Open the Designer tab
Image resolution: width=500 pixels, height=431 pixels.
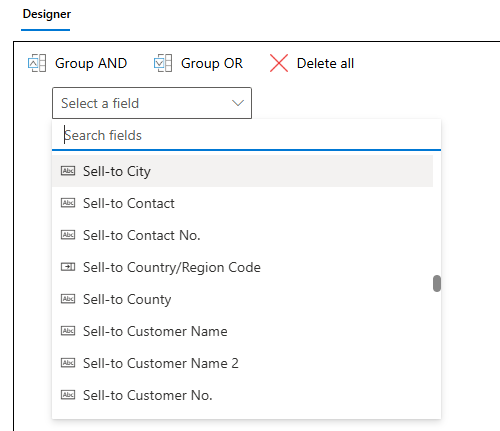pos(46,14)
